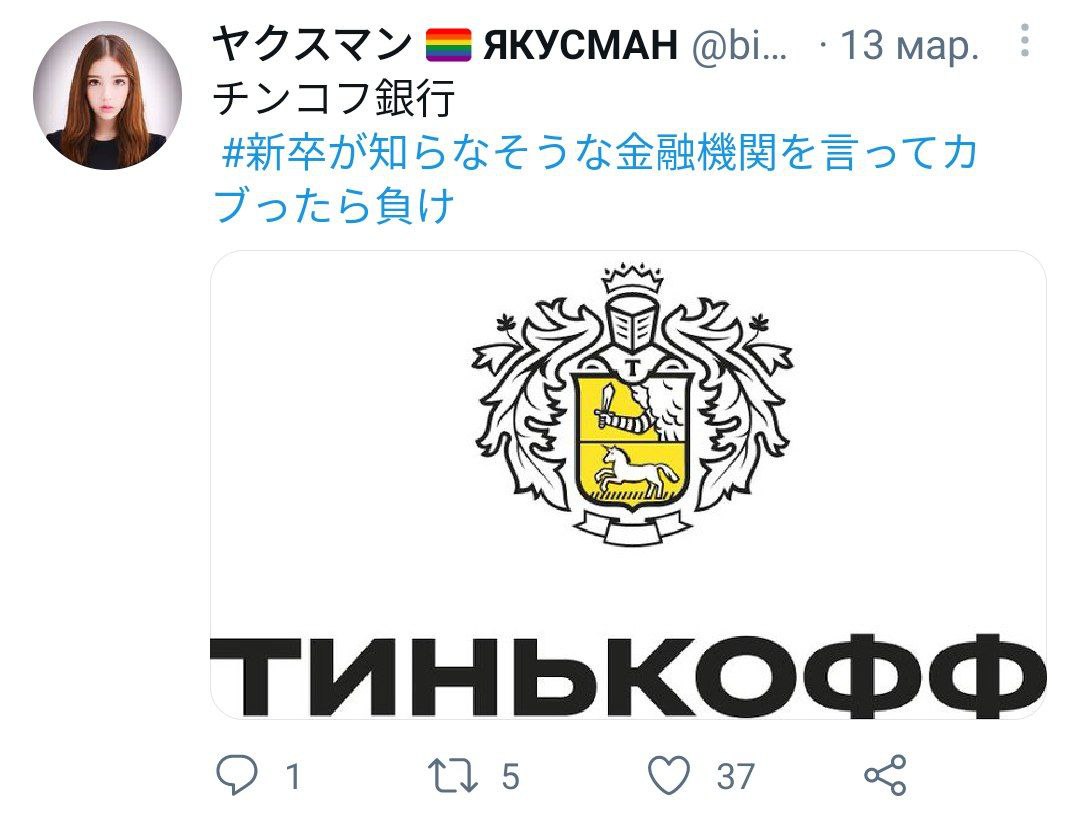
Task: Open the hashtag #新卒が知らなそうな金融機関を言ってカ
Action: point(600,152)
